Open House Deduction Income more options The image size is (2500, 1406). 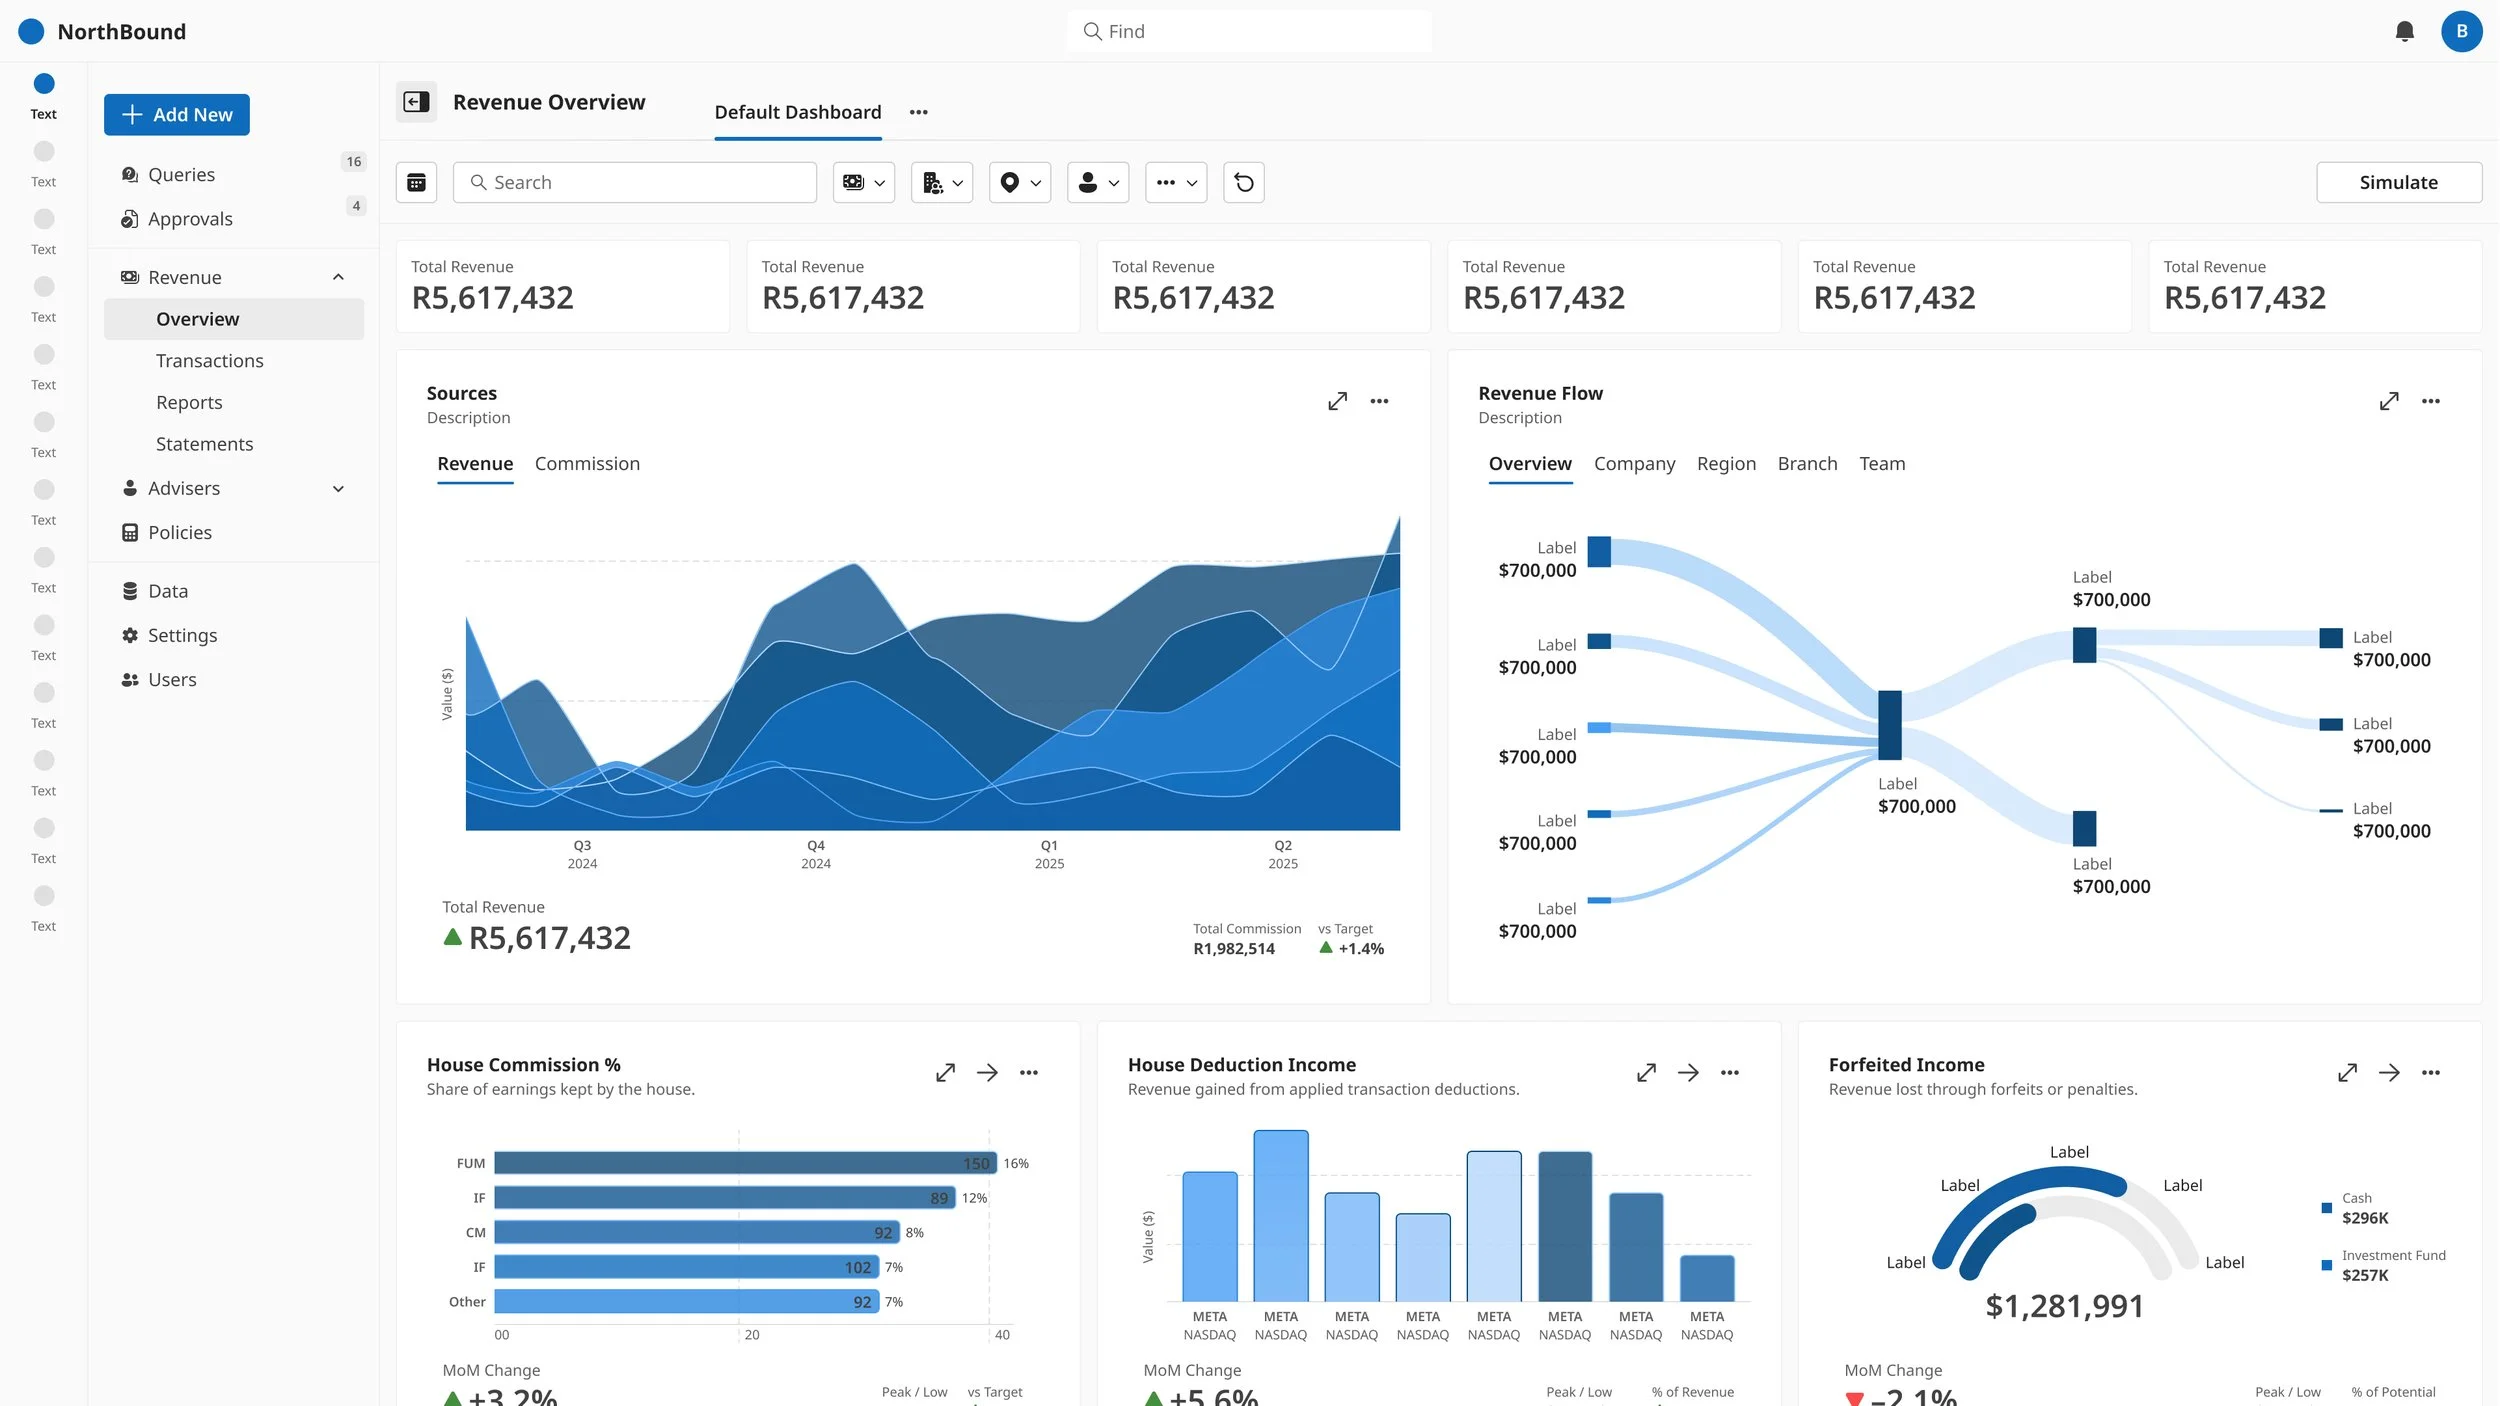tap(1730, 1072)
